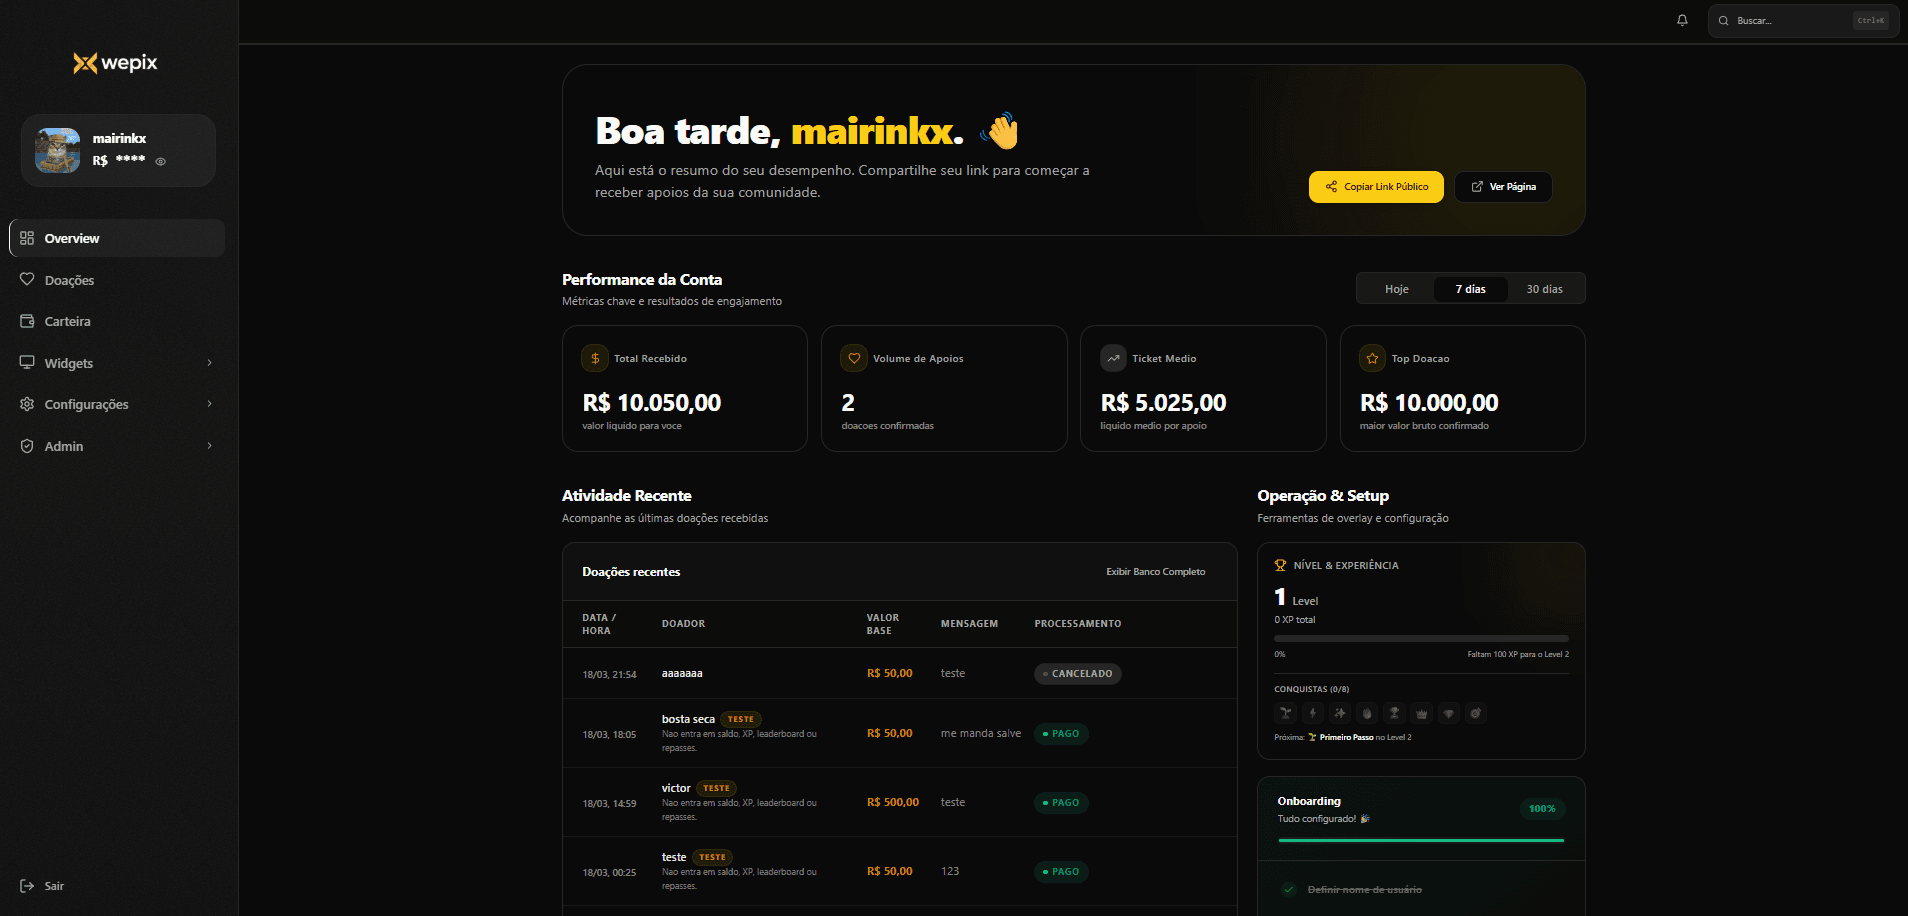Click the notifications bell icon
Viewport: 1908px width, 916px height.
point(1681,19)
